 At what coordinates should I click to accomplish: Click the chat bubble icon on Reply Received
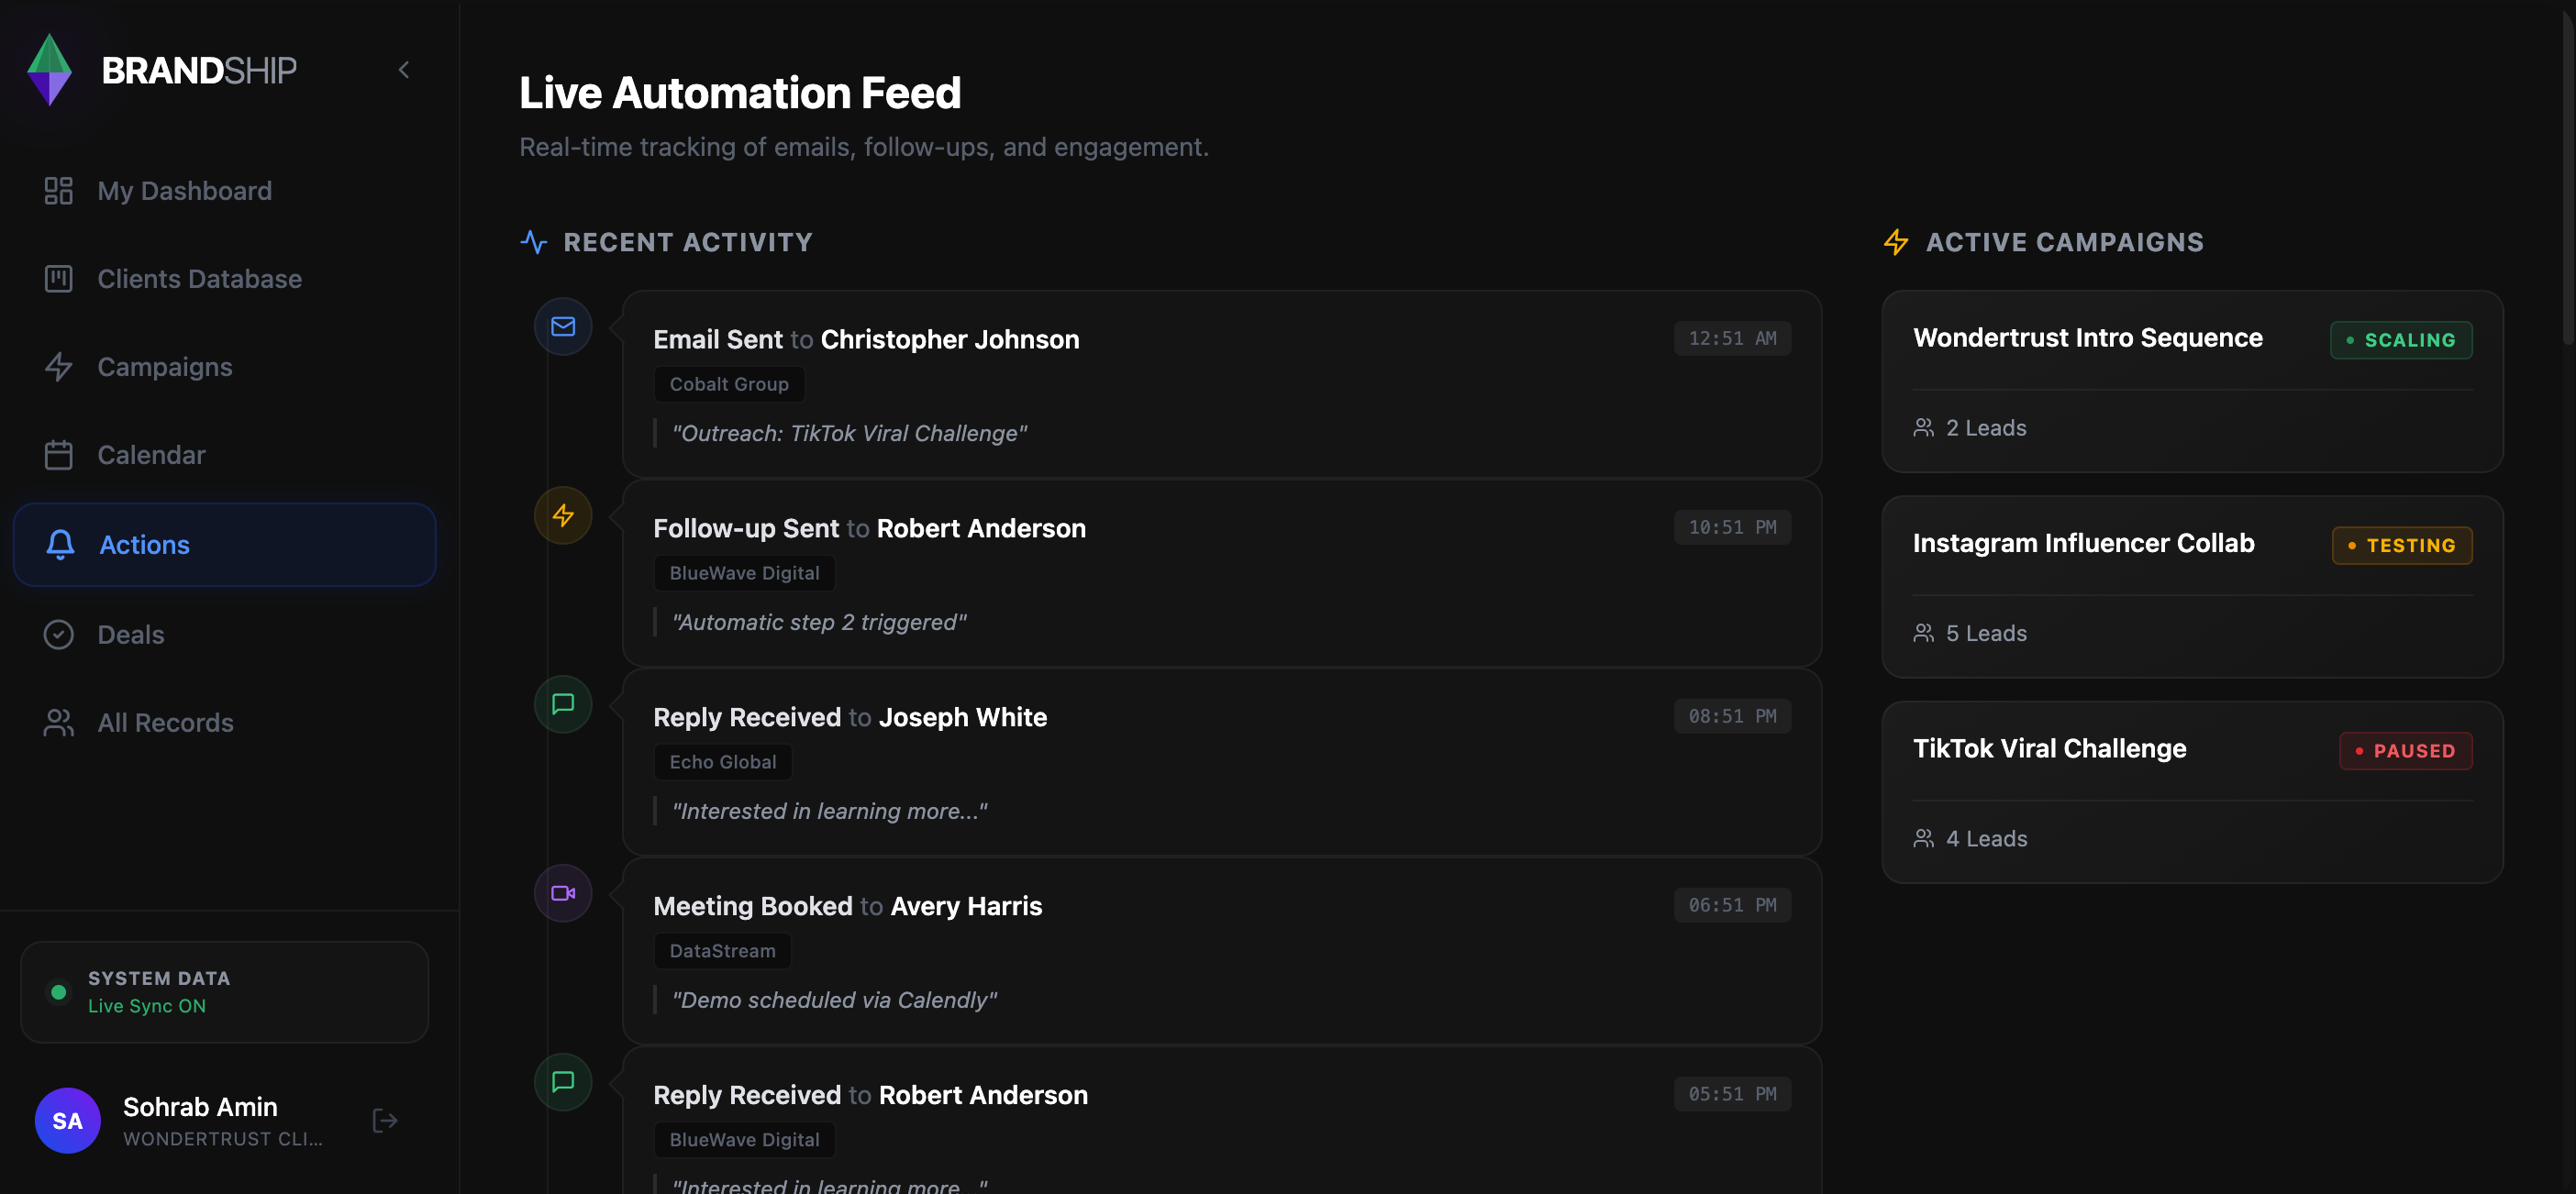[x=563, y=704]
